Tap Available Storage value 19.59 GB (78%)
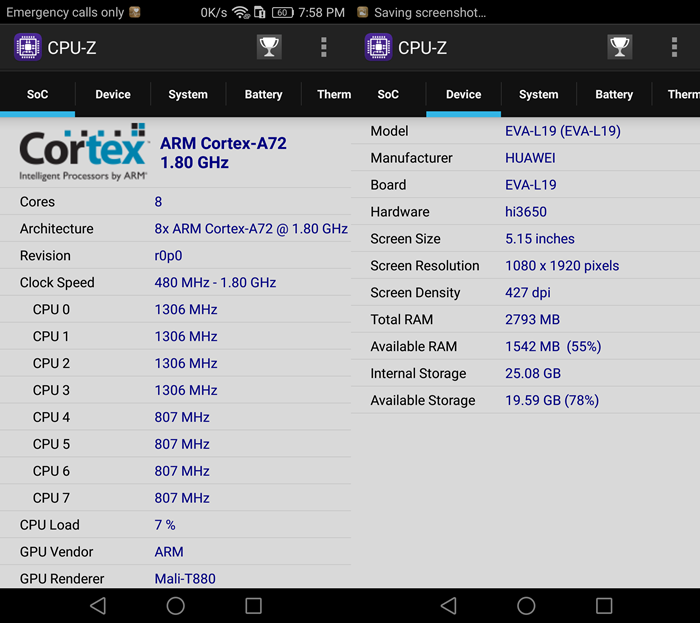Viewport: 700px width, 623px height. click(552, 400)
